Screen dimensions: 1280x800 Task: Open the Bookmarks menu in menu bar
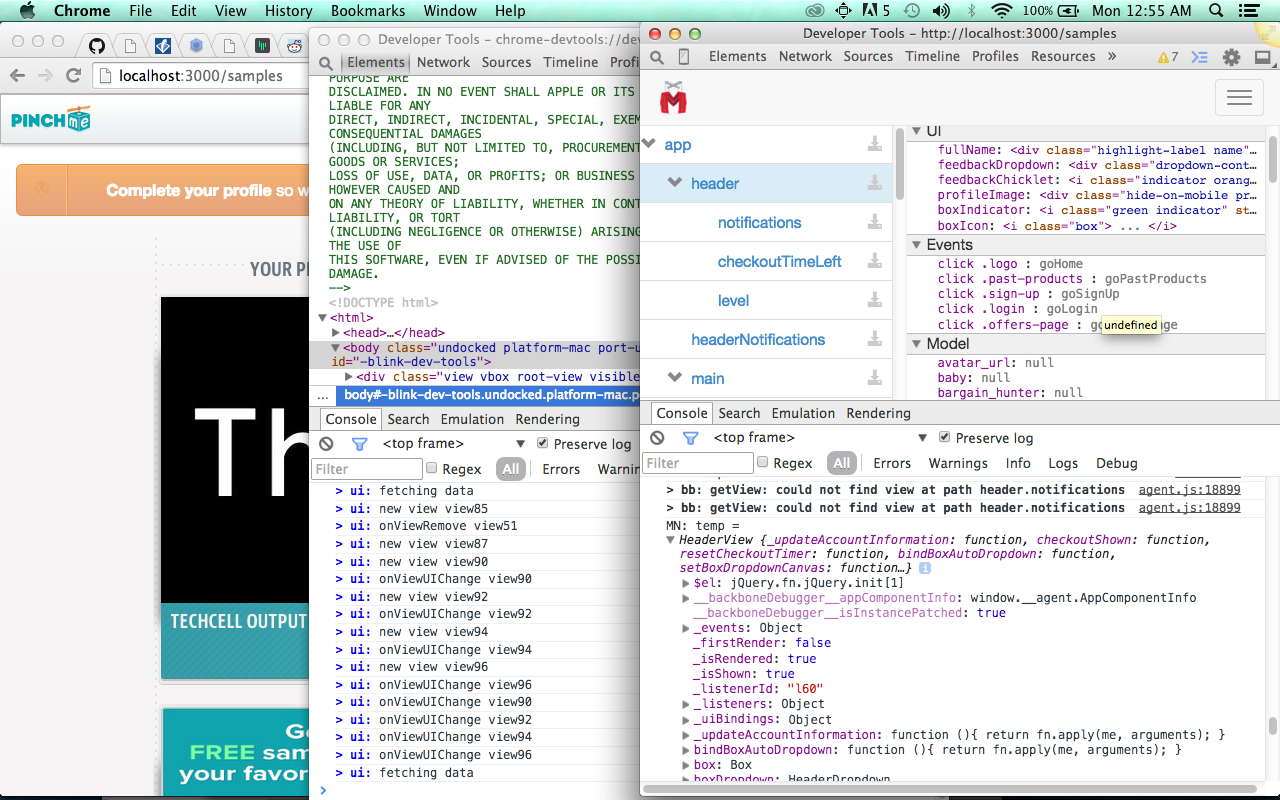coord(368,11)
